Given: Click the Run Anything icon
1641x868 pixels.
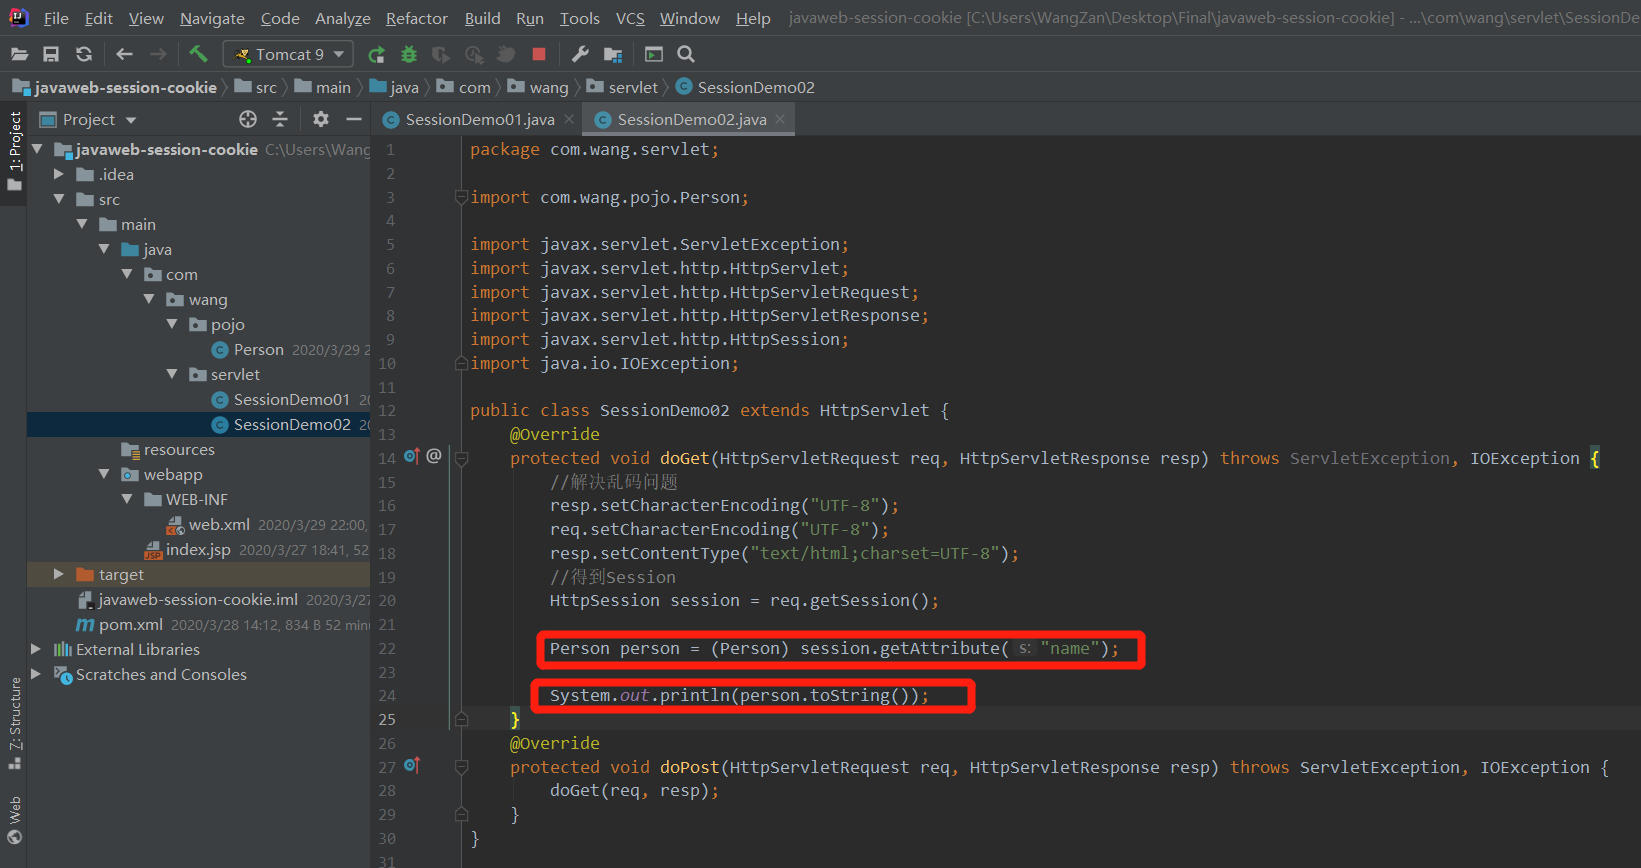Looking at the screenshot, I should click(654, 54).
